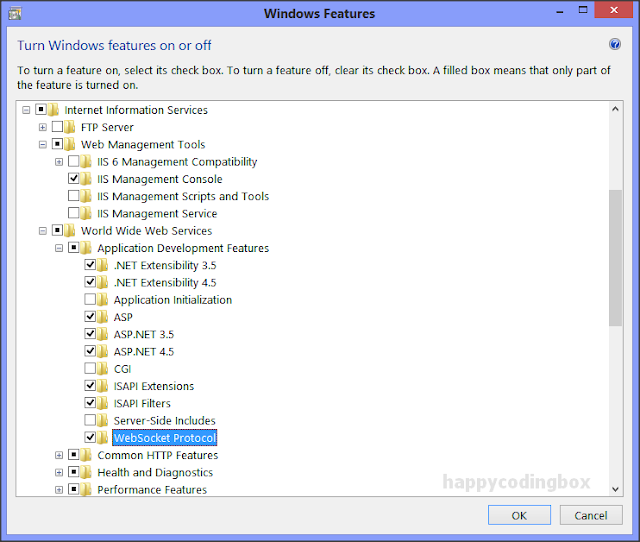The height and width of the screenshot is (542, 640).
Task: Expand the Health and Diagnostics node
Action: (59, 473)
